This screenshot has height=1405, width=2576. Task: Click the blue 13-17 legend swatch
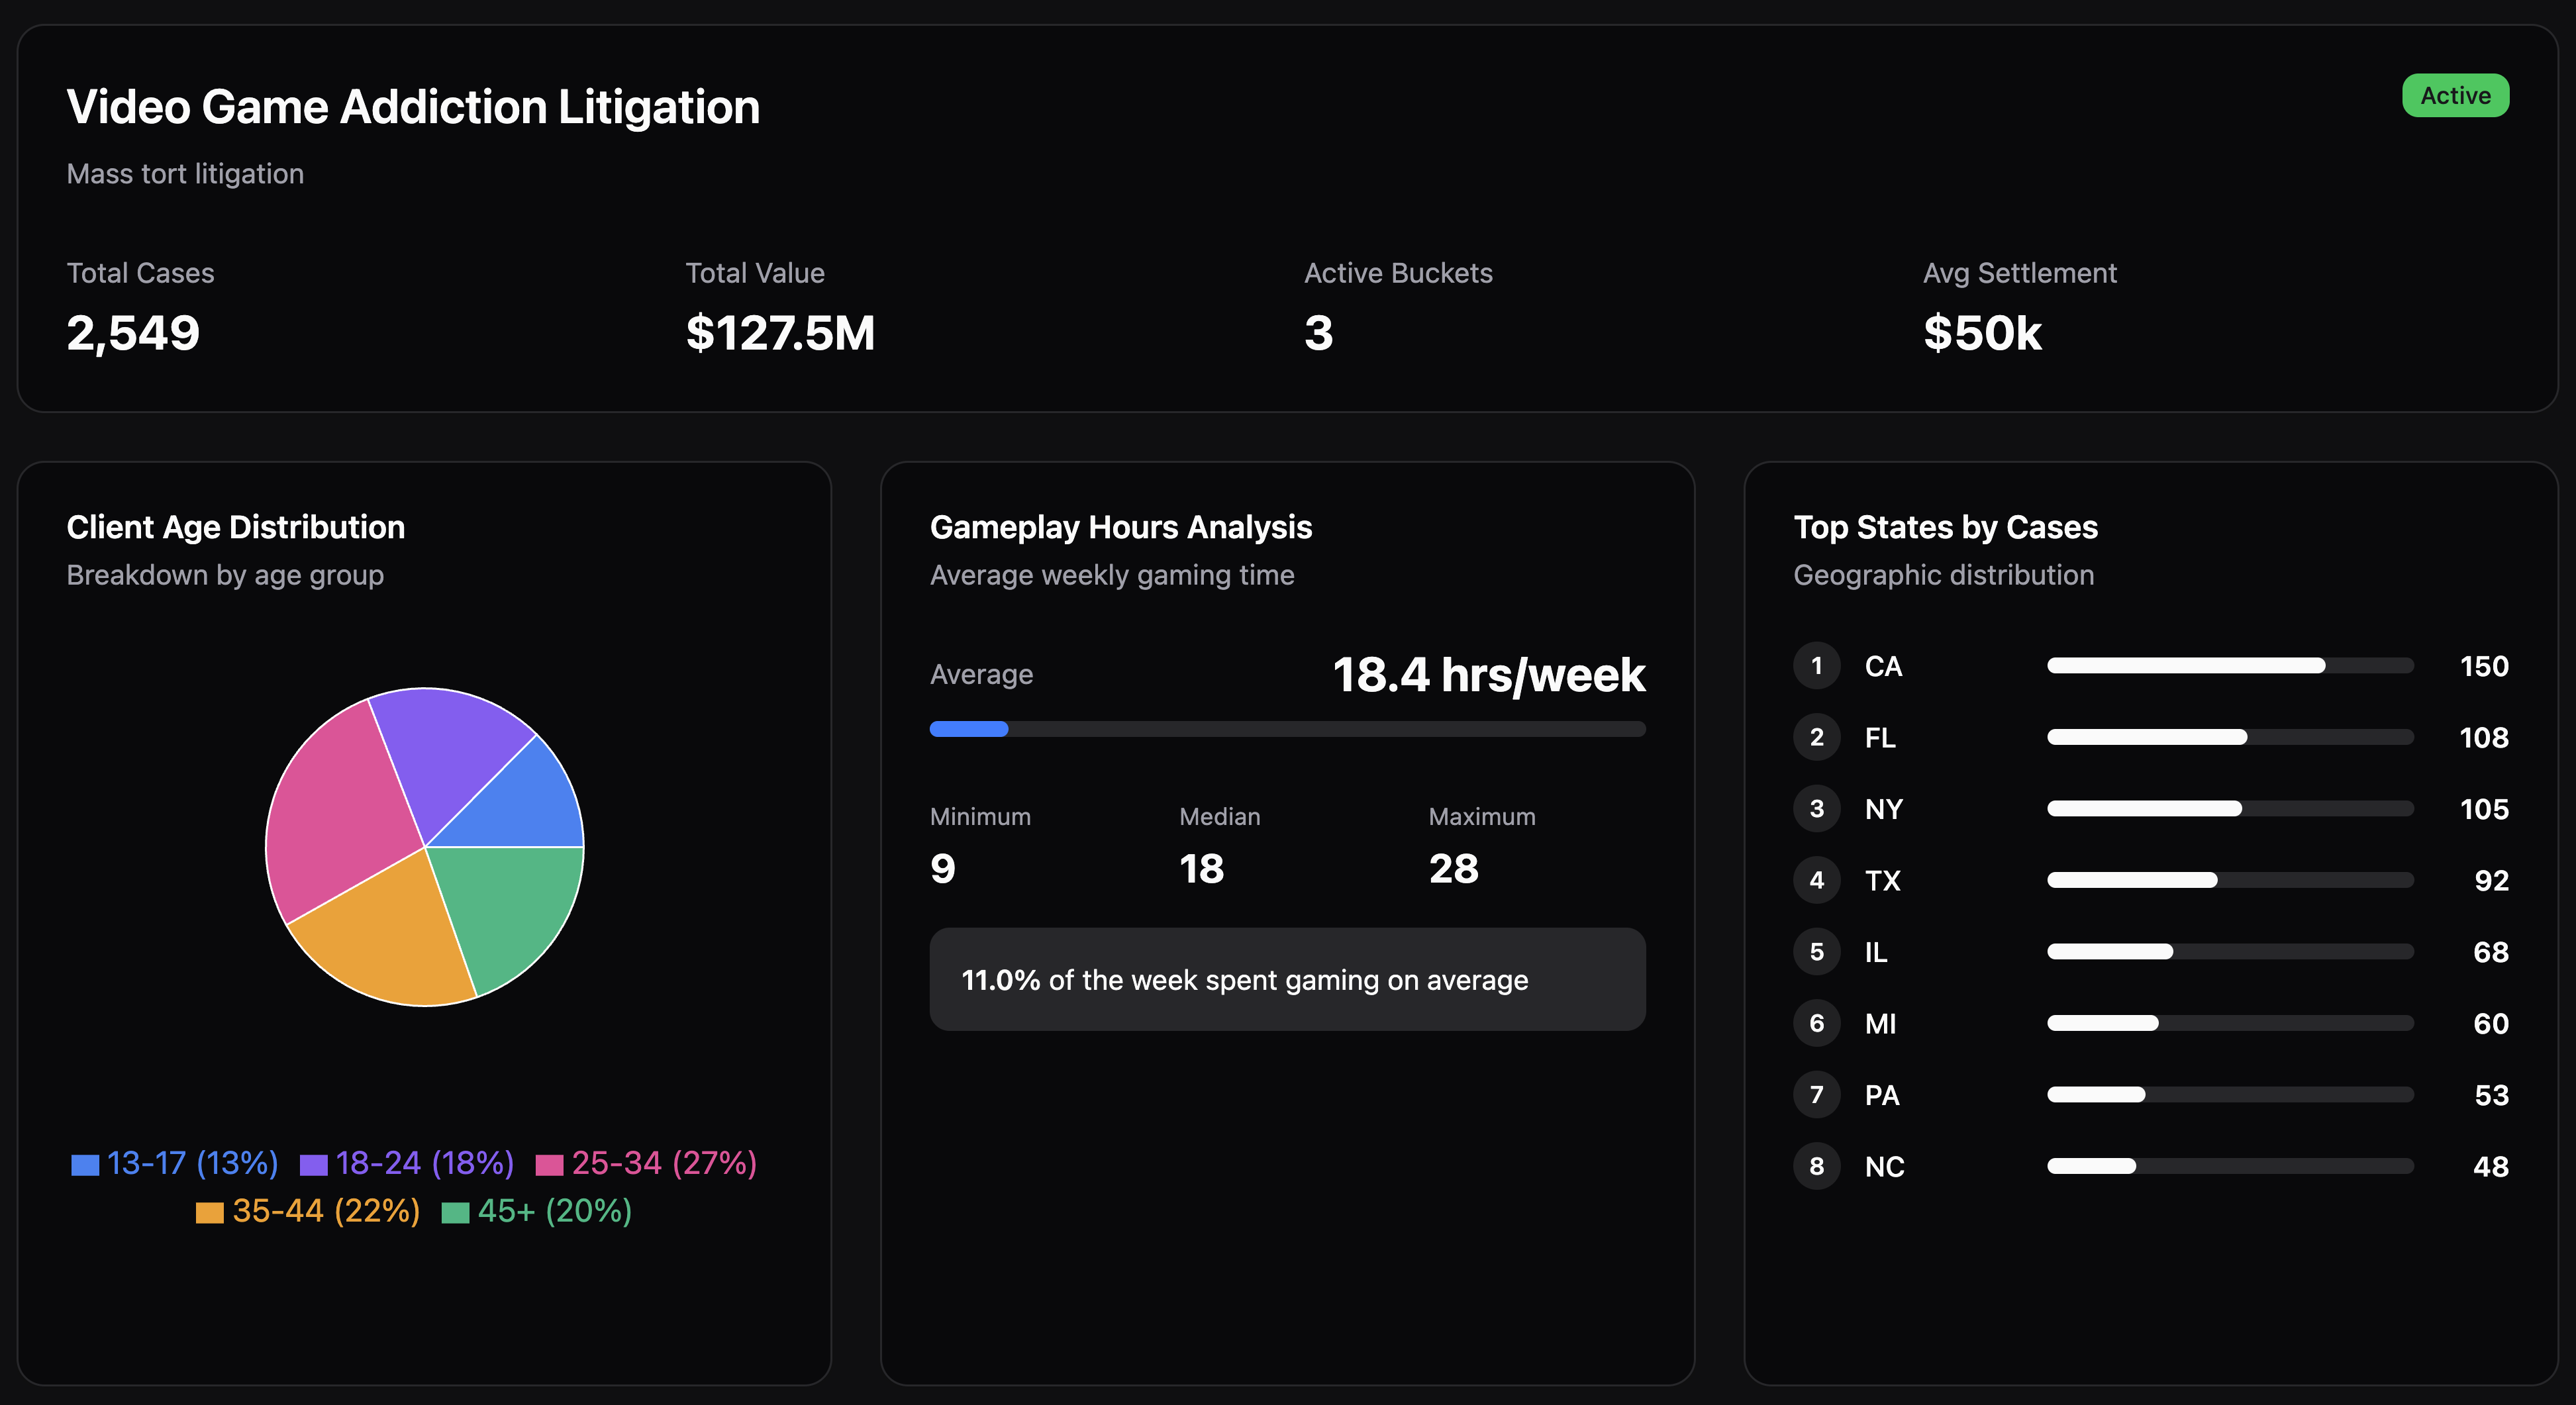point(85,1165)
